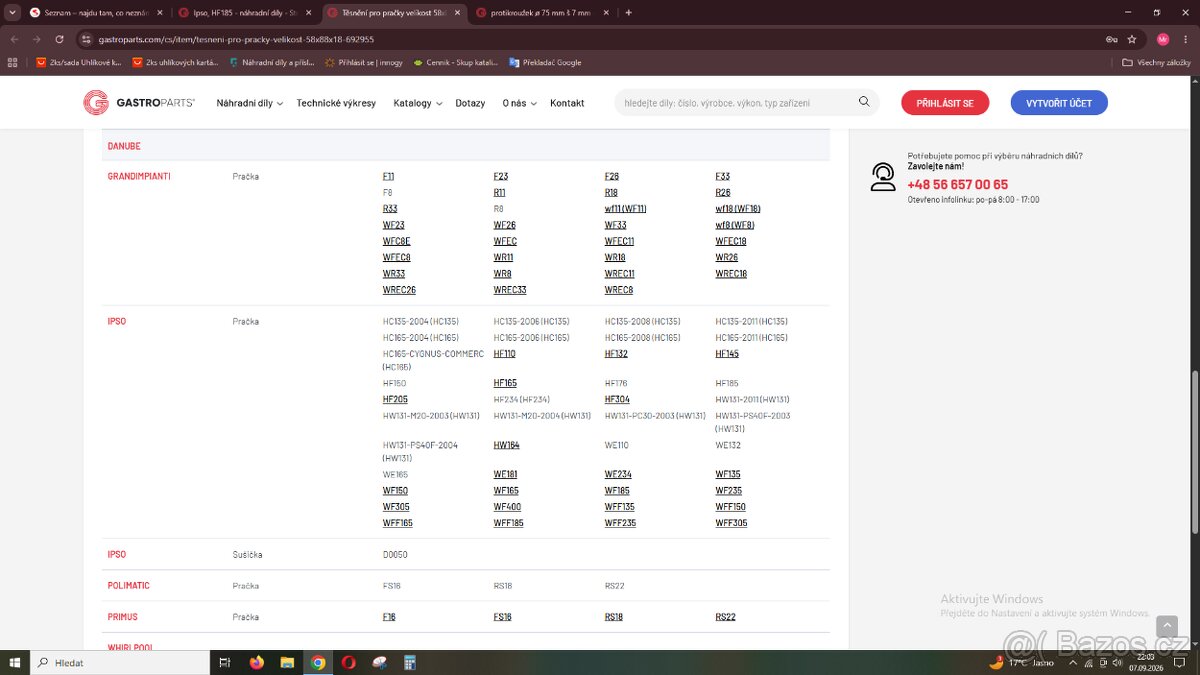Switch to 'Ipso, HF185' tab
The image size is (1200, 675).
(x=244, y=13)
